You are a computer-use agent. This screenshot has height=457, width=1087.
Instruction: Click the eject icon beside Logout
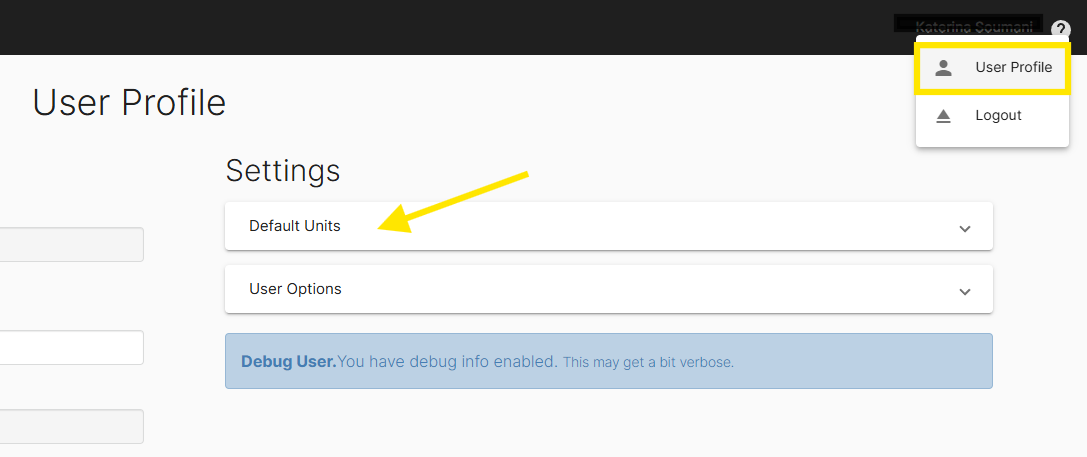tap(943, 116)
